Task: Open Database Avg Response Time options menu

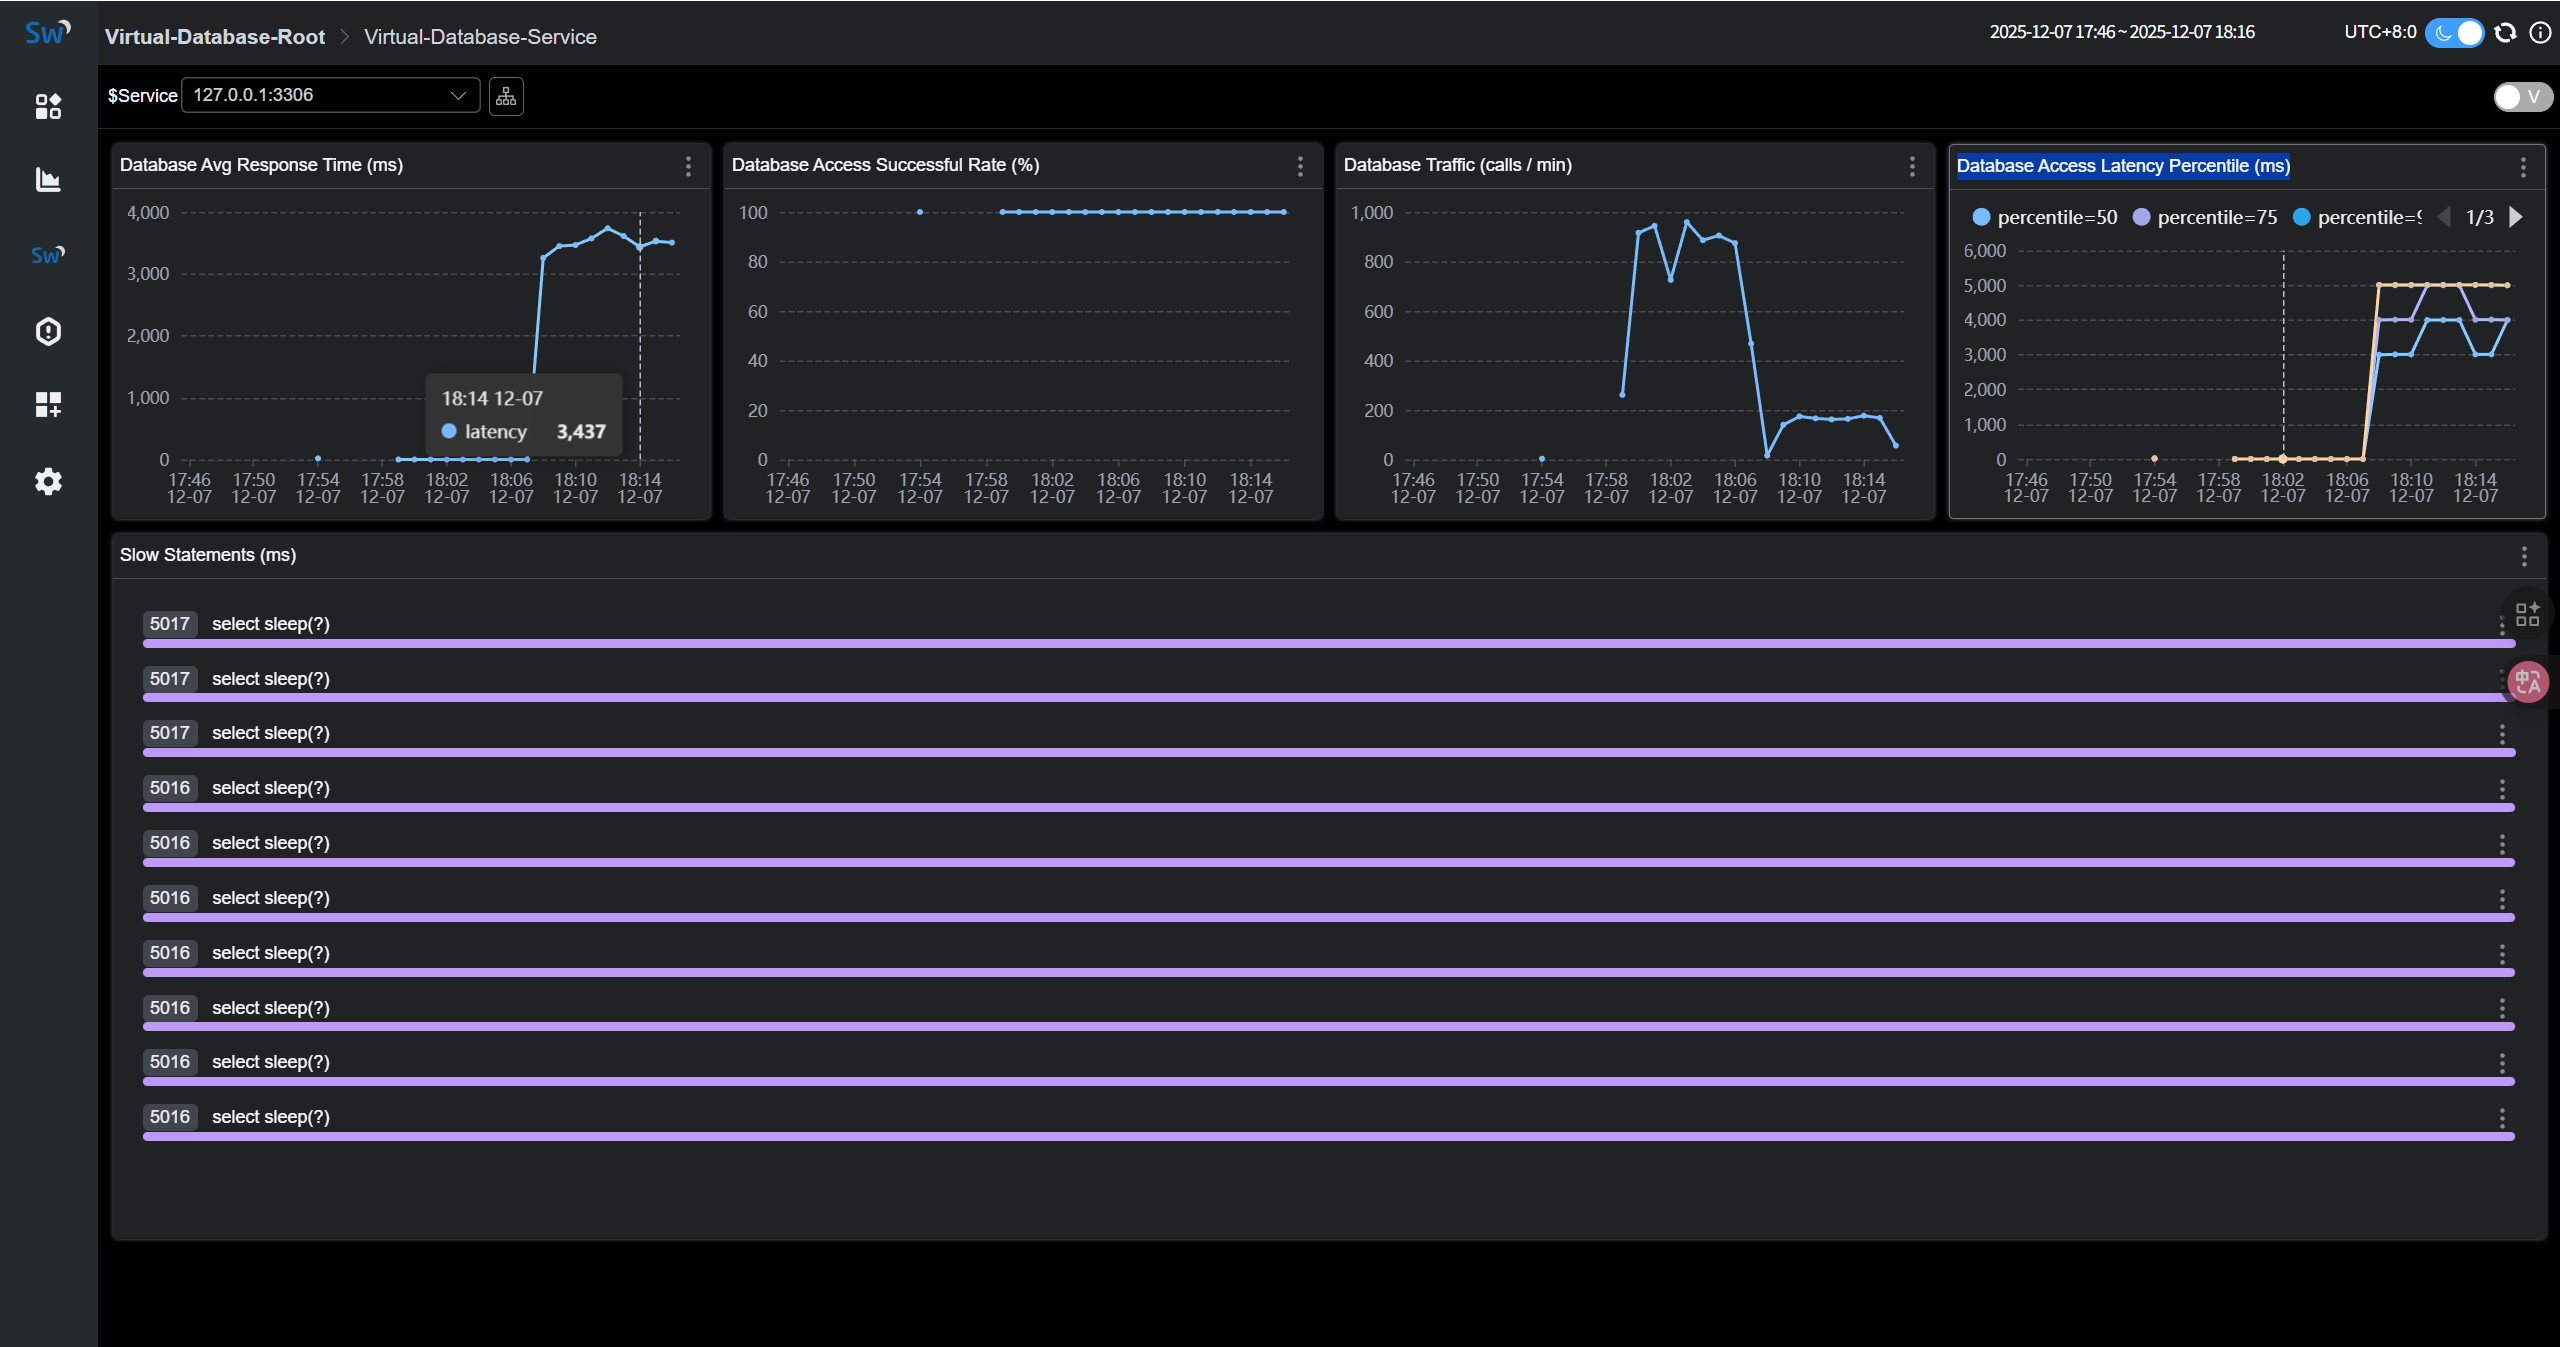Action: (688, 166)
